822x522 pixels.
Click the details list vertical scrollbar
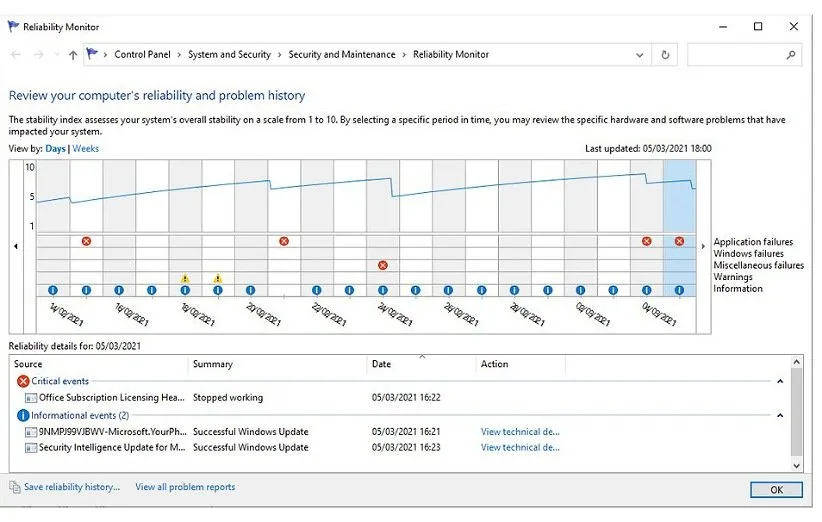(x=796, y=420)
